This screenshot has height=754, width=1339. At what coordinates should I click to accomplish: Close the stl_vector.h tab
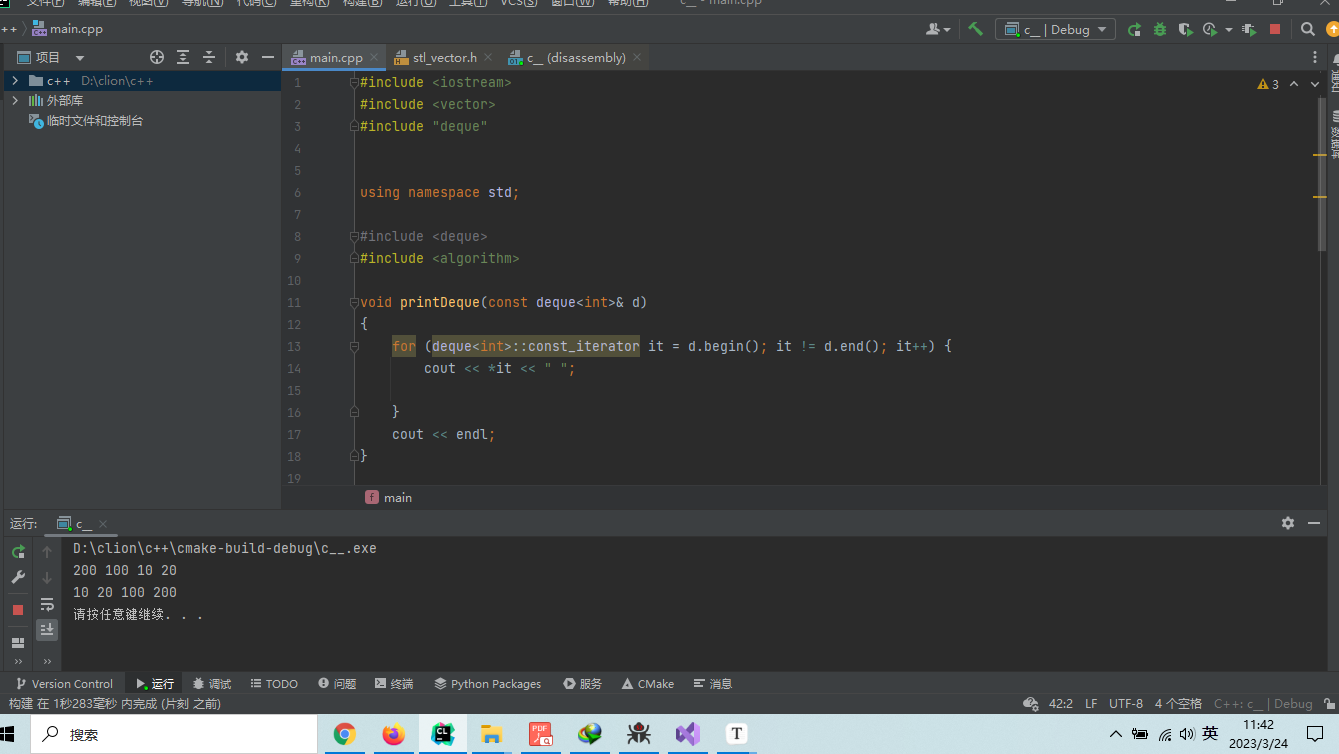tap(487, 58)
